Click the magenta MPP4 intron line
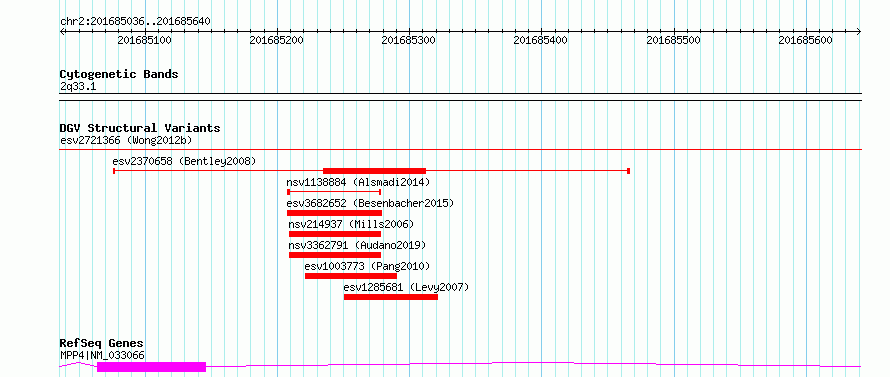This screenshot has height=377, width=890. [534, 363]
